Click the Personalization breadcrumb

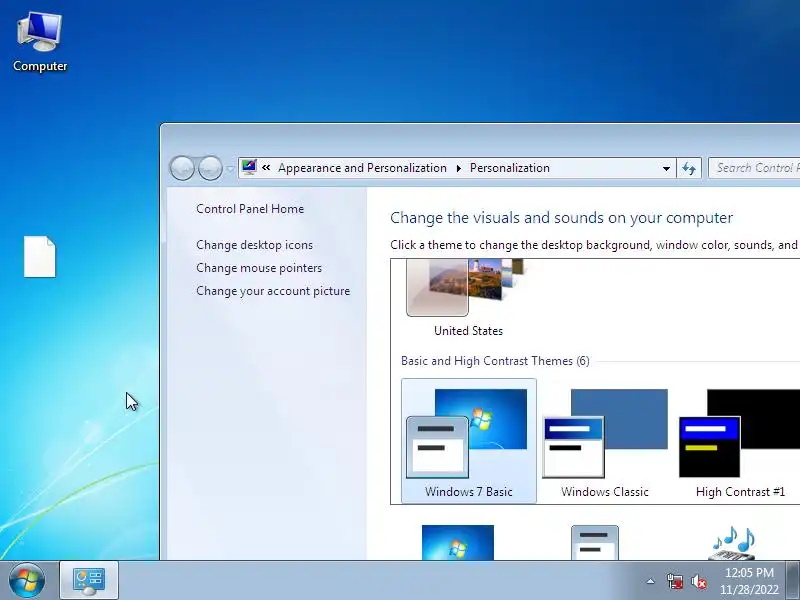(510, 168)
